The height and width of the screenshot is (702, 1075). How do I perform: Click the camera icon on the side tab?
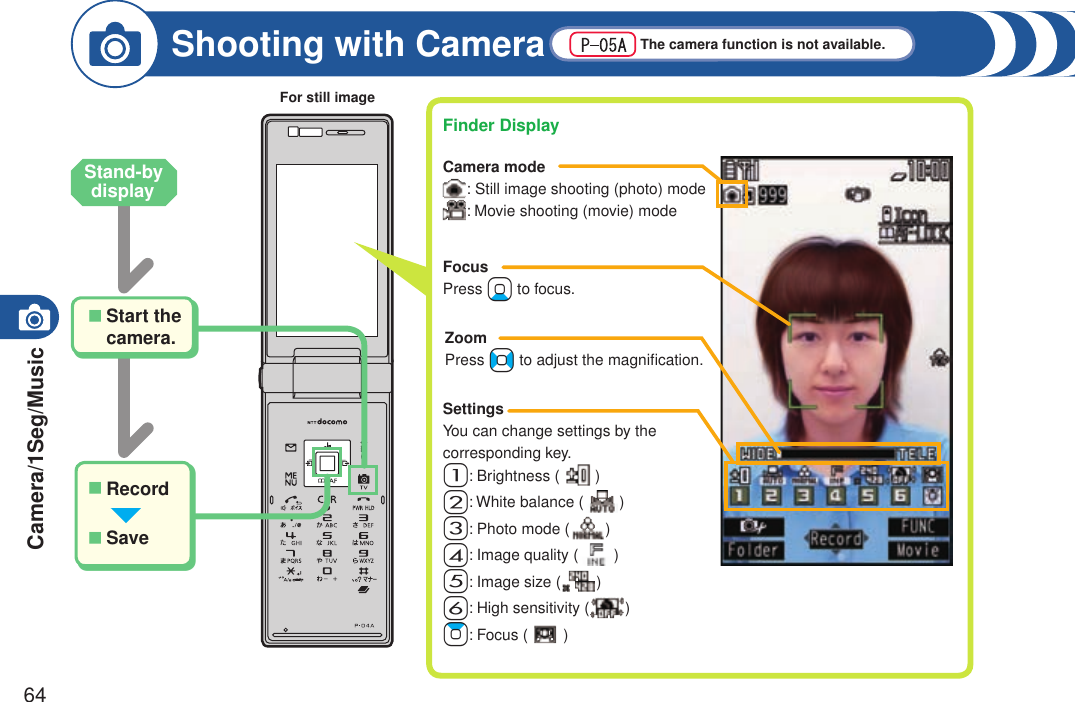pyautogui.click(x=34, y=318)
